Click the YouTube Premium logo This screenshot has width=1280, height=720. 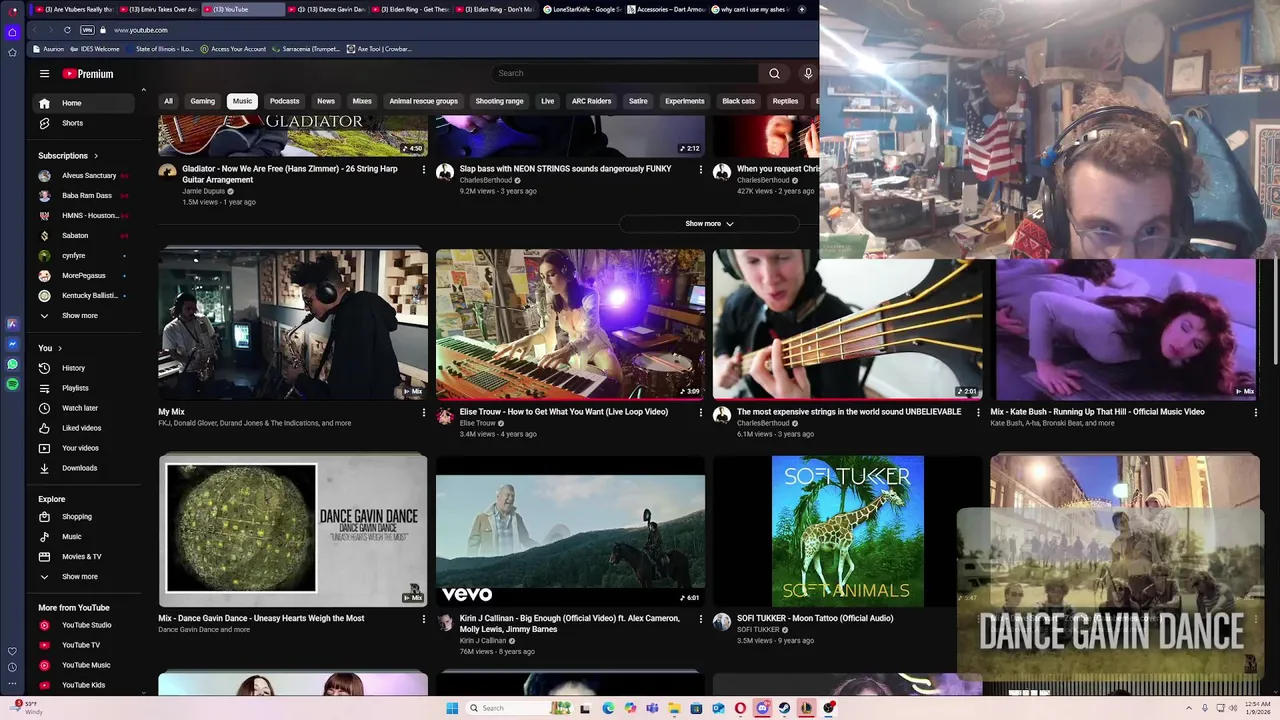pyautogui.click(x=88, y=73)
